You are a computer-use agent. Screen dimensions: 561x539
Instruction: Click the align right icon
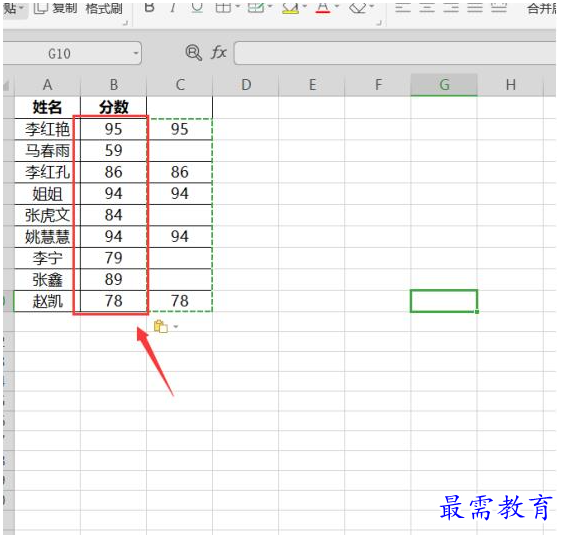click(451, 8)
